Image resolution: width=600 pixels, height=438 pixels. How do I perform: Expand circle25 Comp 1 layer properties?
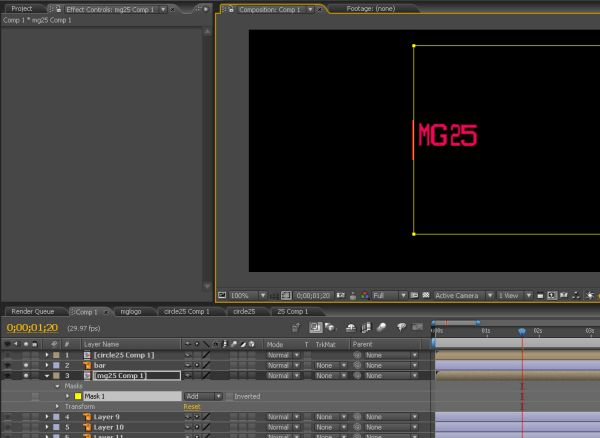tap(47, 355)
